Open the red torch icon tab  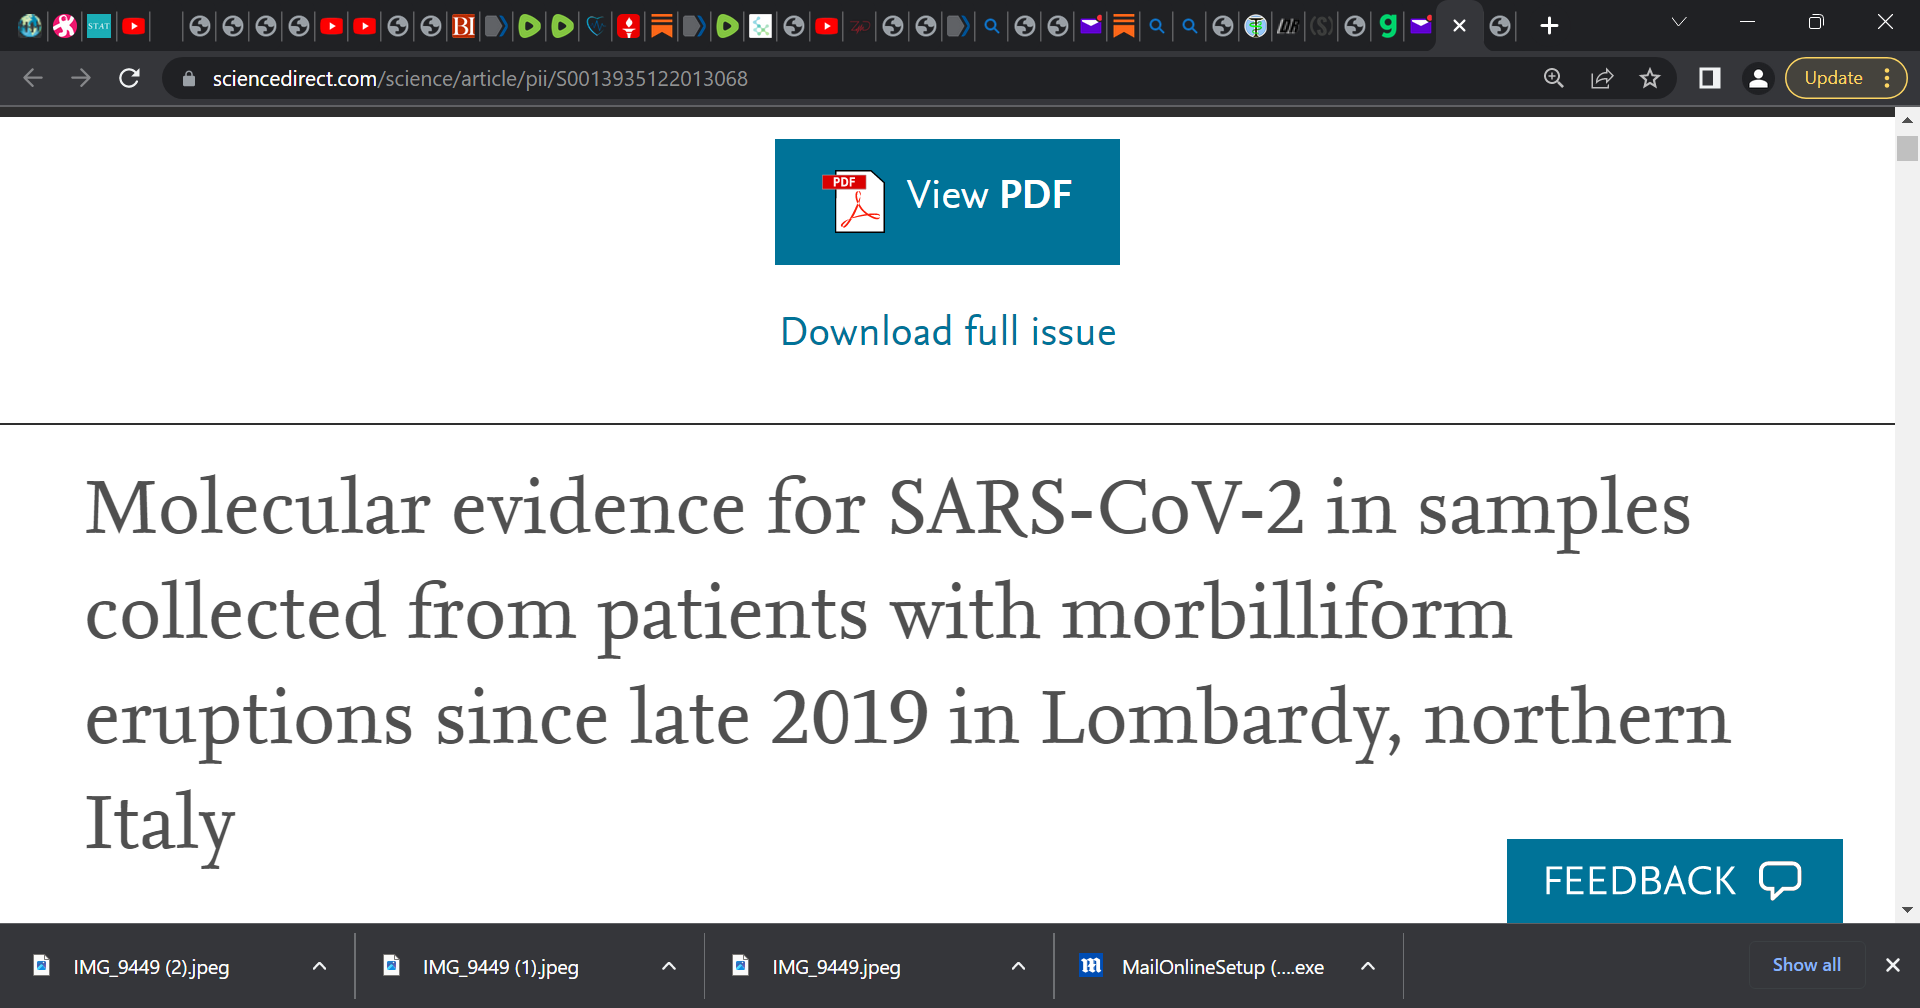pos(628,26)
